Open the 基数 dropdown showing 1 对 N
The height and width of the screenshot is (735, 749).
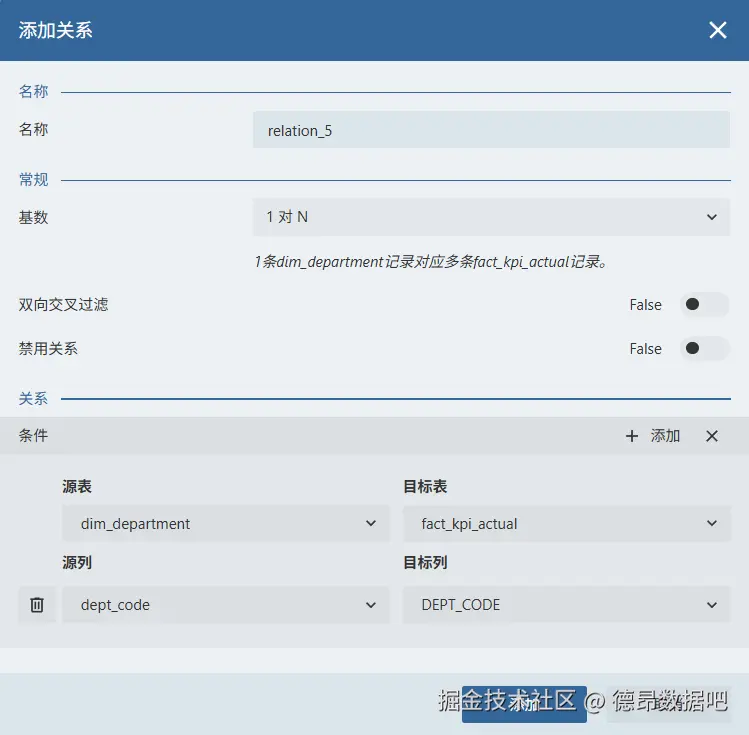(491, 217)
